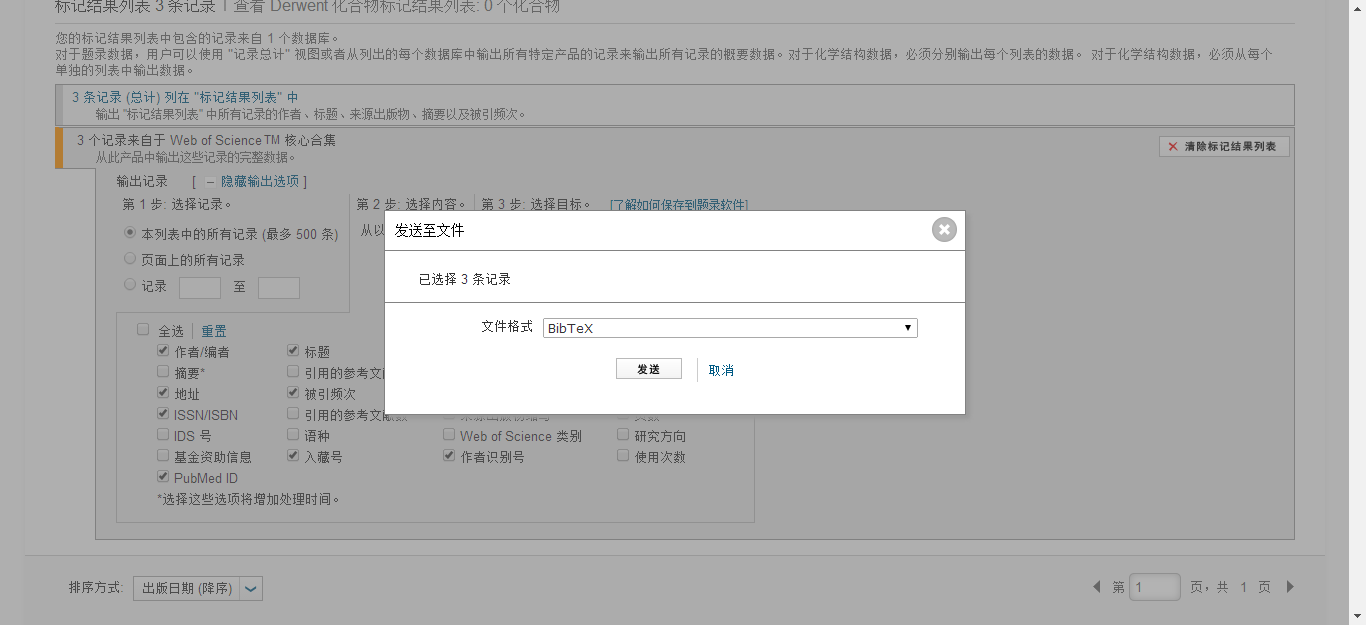
Task: Open 了解如何保存到题录软件 link
Action: 679,205
